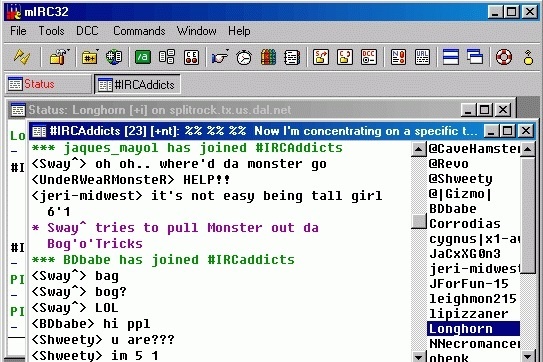
Task: Open Help via the lifebuoy icon
Action: [504, 57]
